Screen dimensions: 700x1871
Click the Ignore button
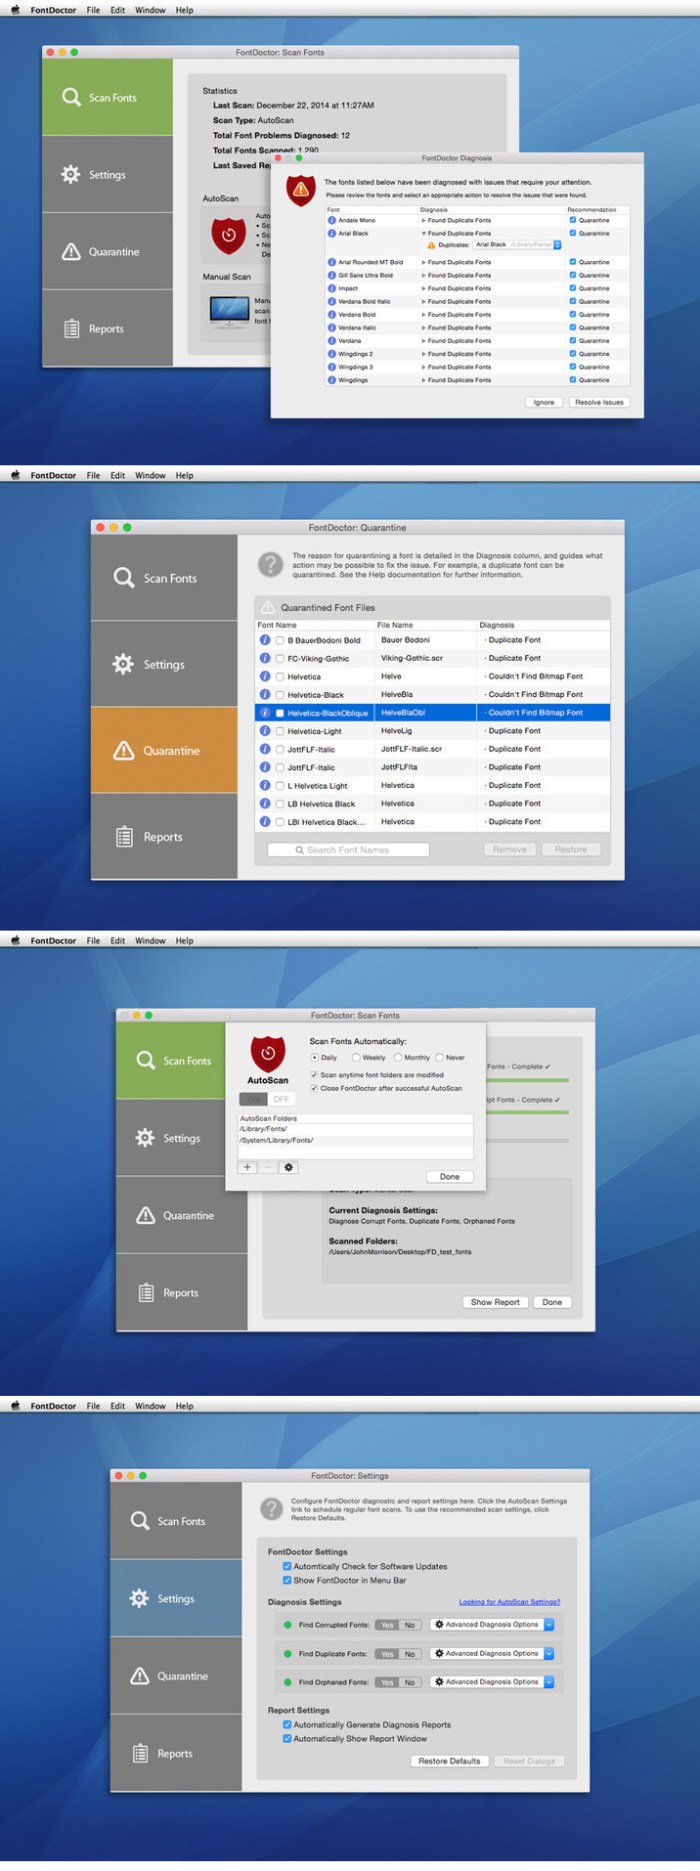[x=544, y=402]
